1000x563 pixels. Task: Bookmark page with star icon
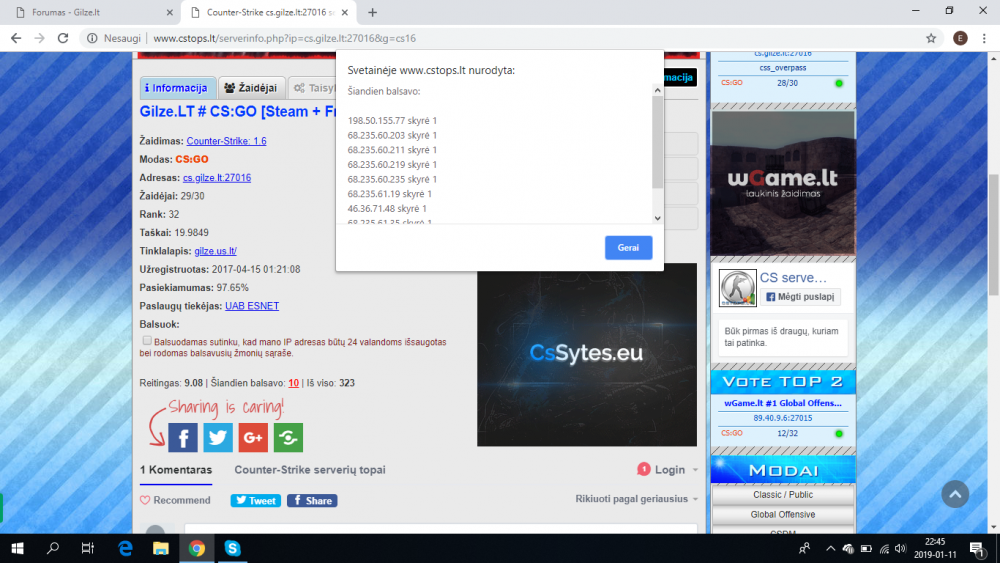[931, 38]
